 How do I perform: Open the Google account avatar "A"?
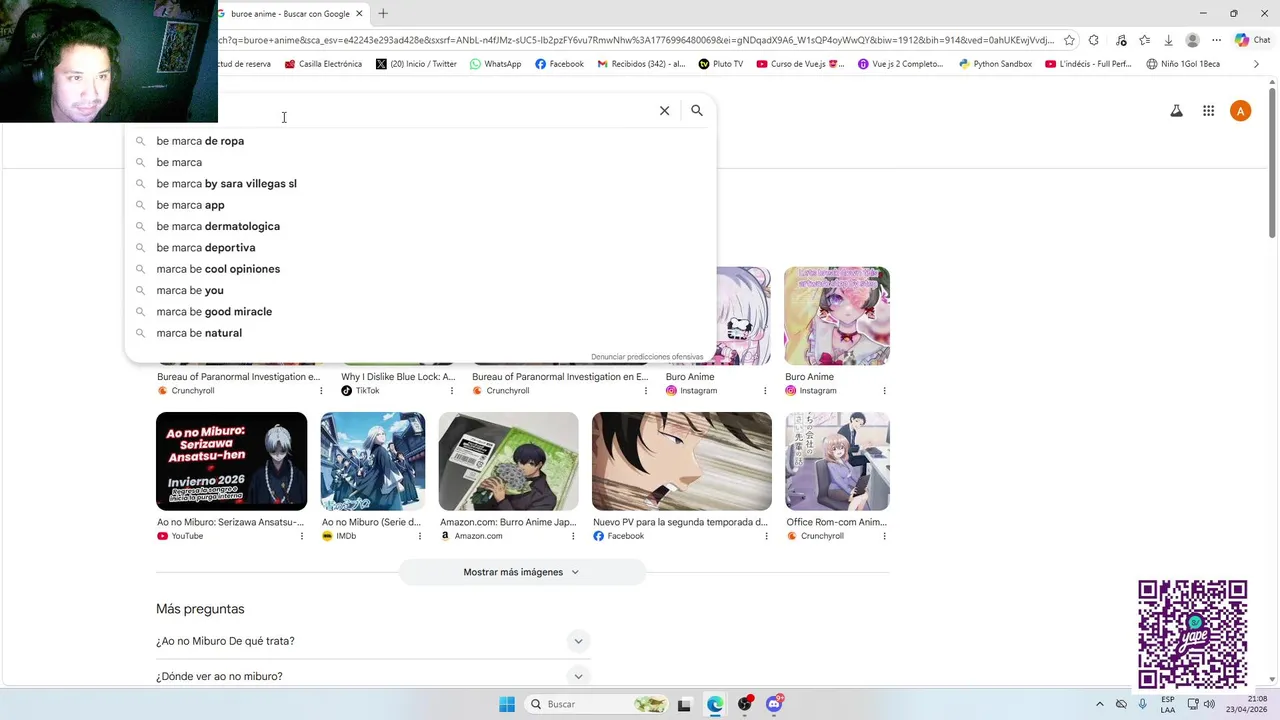tap(1240, 111)
